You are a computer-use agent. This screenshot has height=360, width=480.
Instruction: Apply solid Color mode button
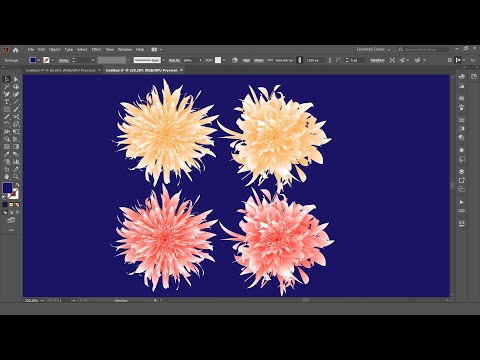5,205
